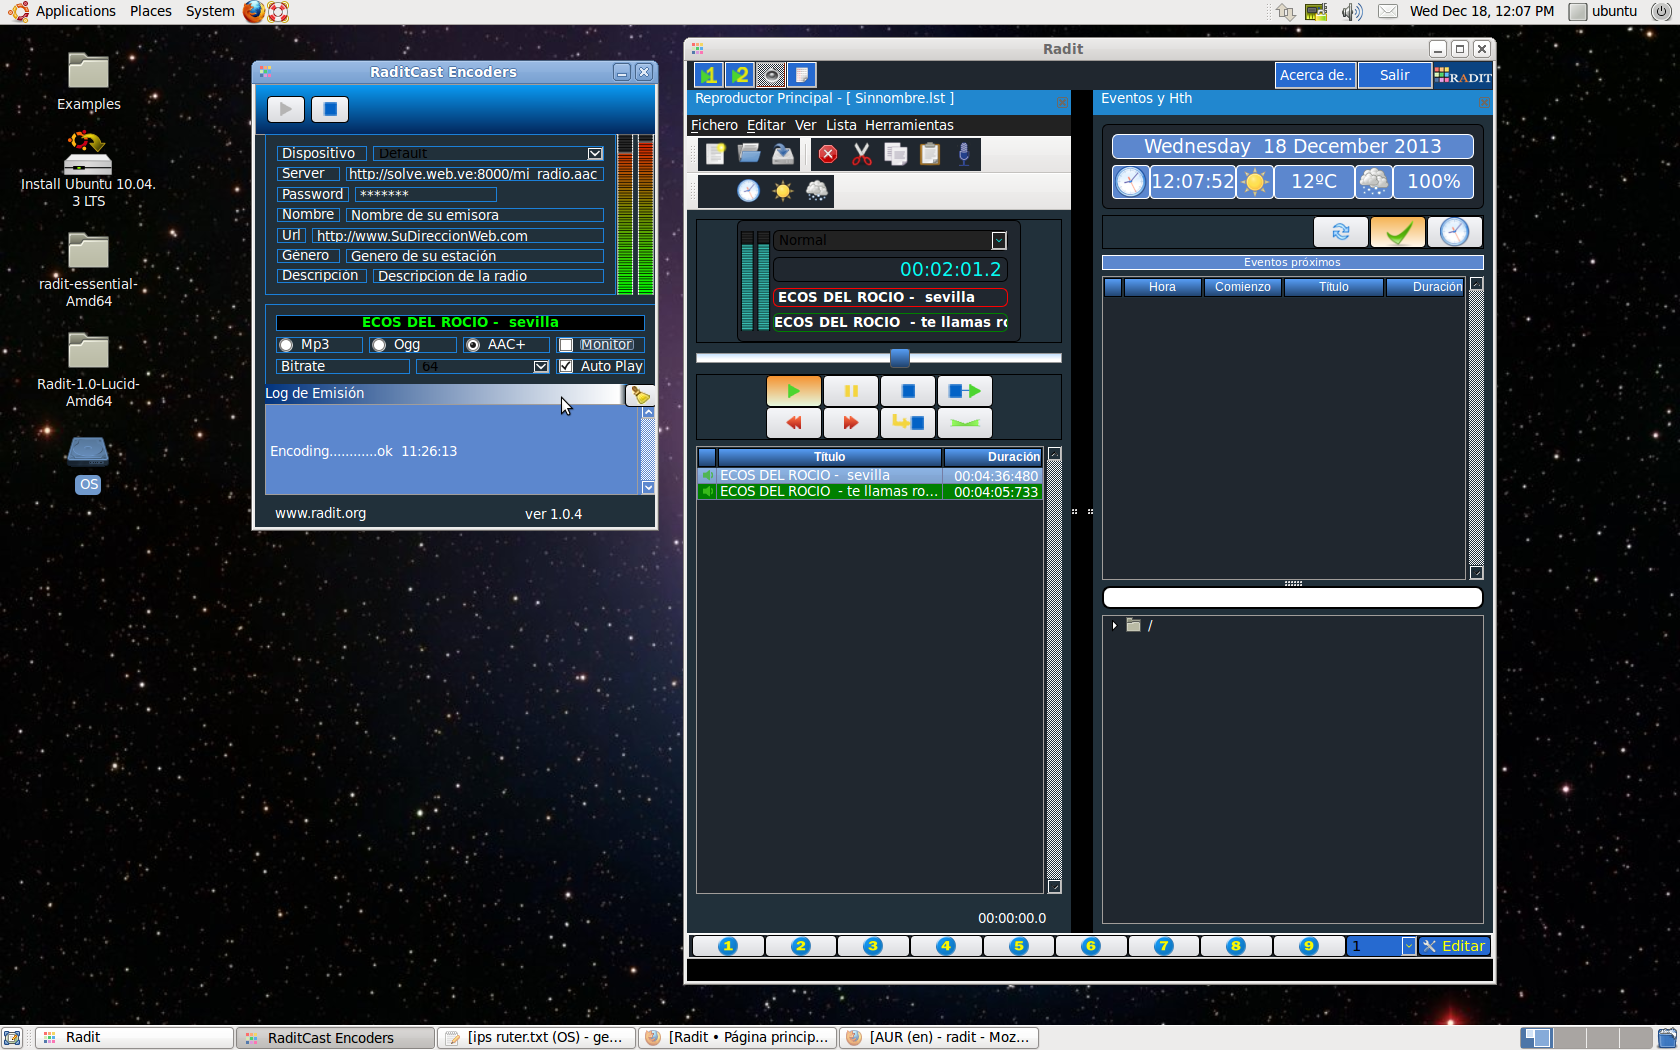The image size is (1680, 1050).
Task: Select the Mp3 radio button
Action: (x=286, y=345)
